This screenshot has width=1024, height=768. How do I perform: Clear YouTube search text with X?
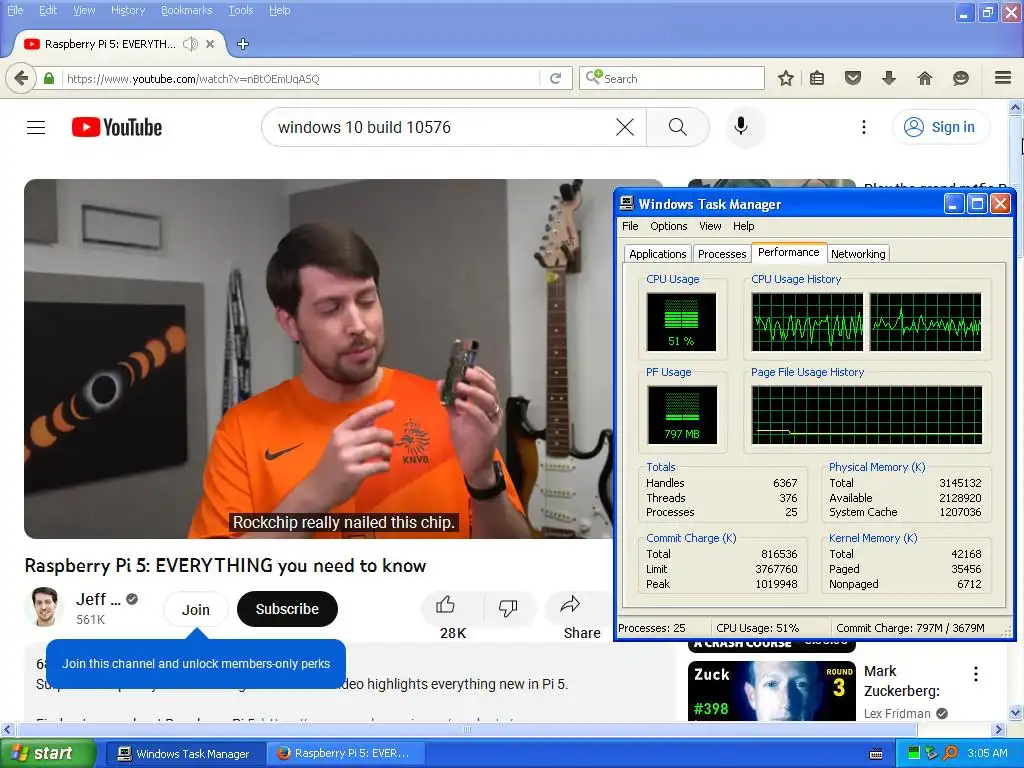625,127
